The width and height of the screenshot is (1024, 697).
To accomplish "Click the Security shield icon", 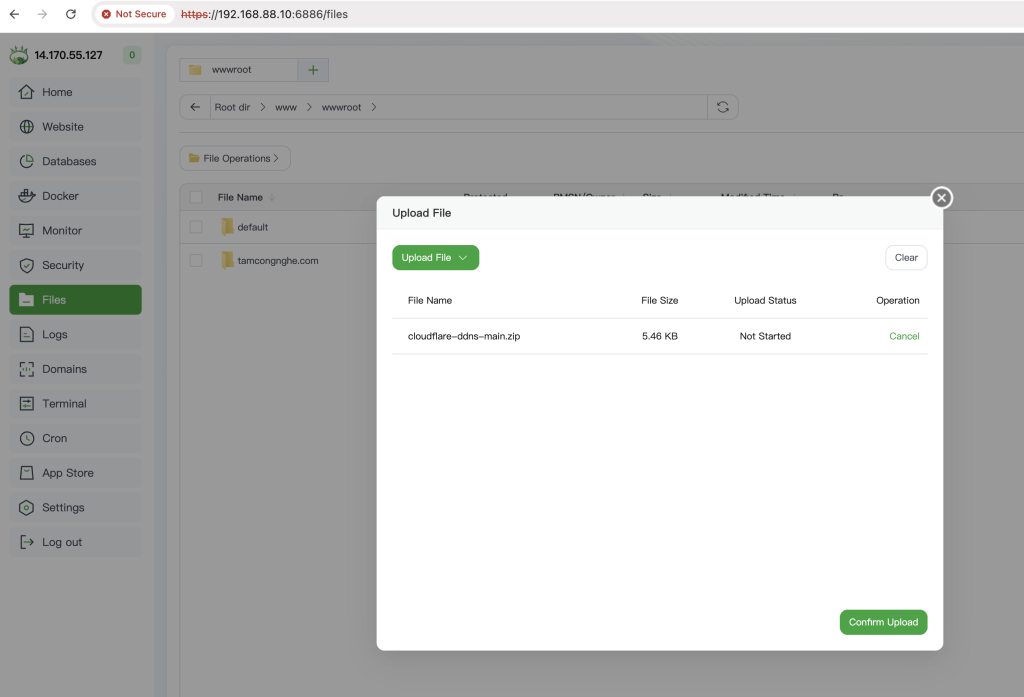I will [26, 265].
